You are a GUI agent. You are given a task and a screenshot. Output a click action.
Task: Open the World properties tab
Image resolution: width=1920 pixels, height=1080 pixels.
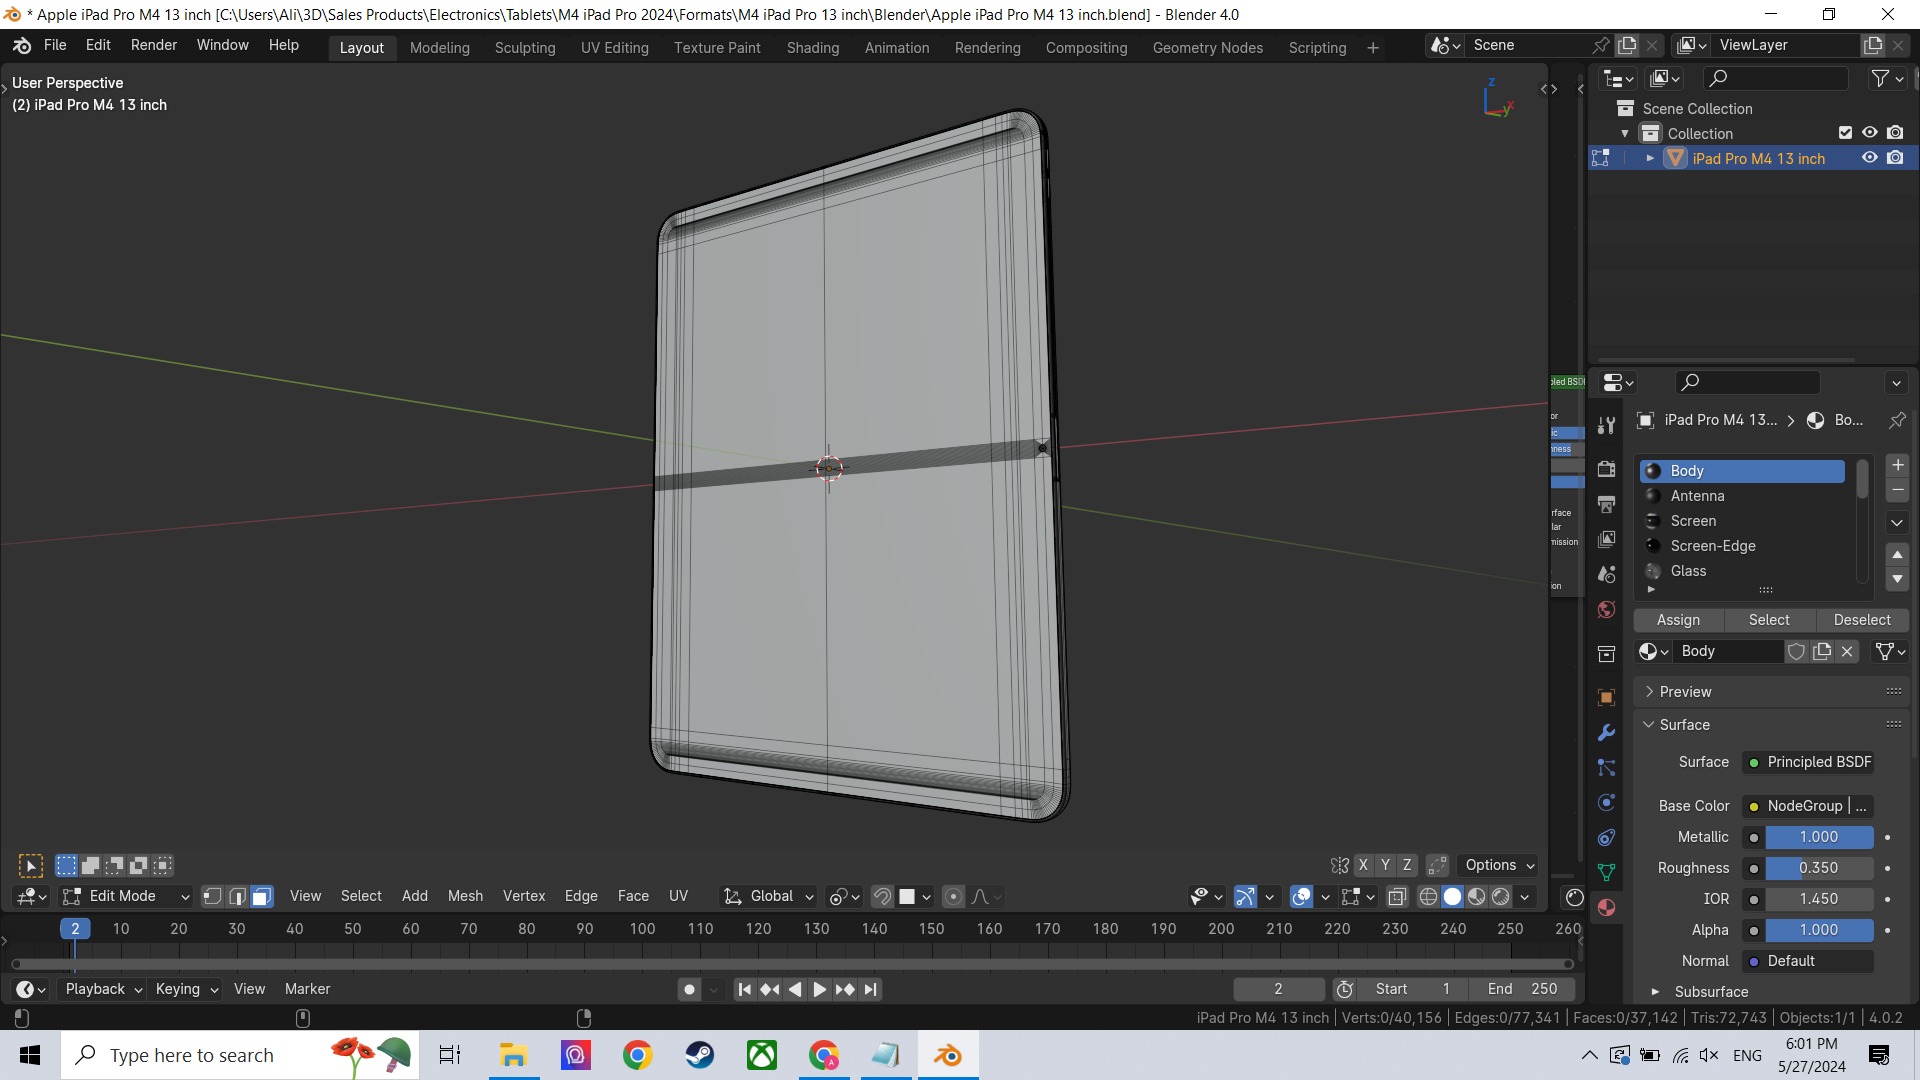tap(1606, 610)
